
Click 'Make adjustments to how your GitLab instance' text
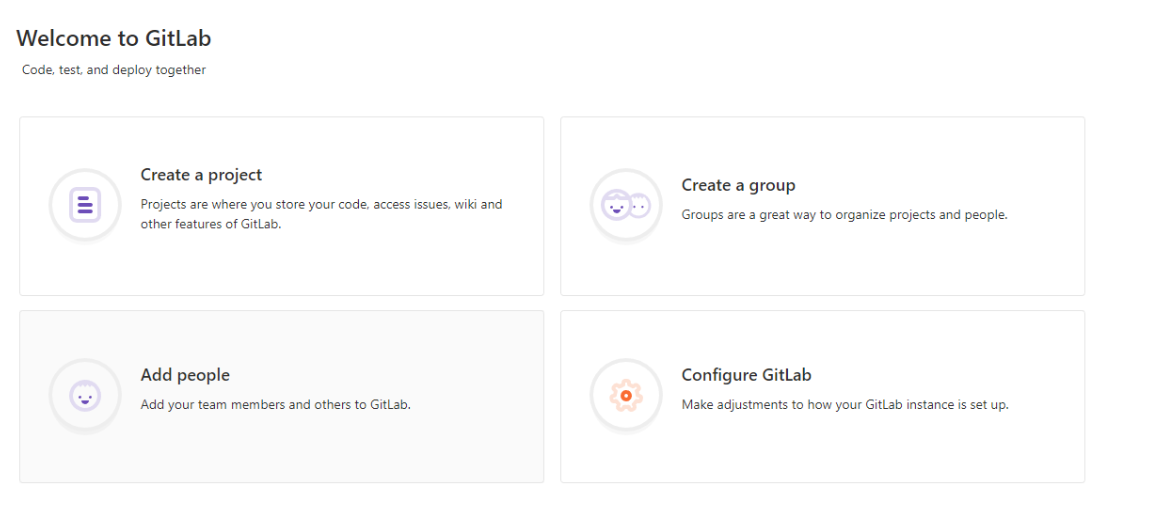845,406
